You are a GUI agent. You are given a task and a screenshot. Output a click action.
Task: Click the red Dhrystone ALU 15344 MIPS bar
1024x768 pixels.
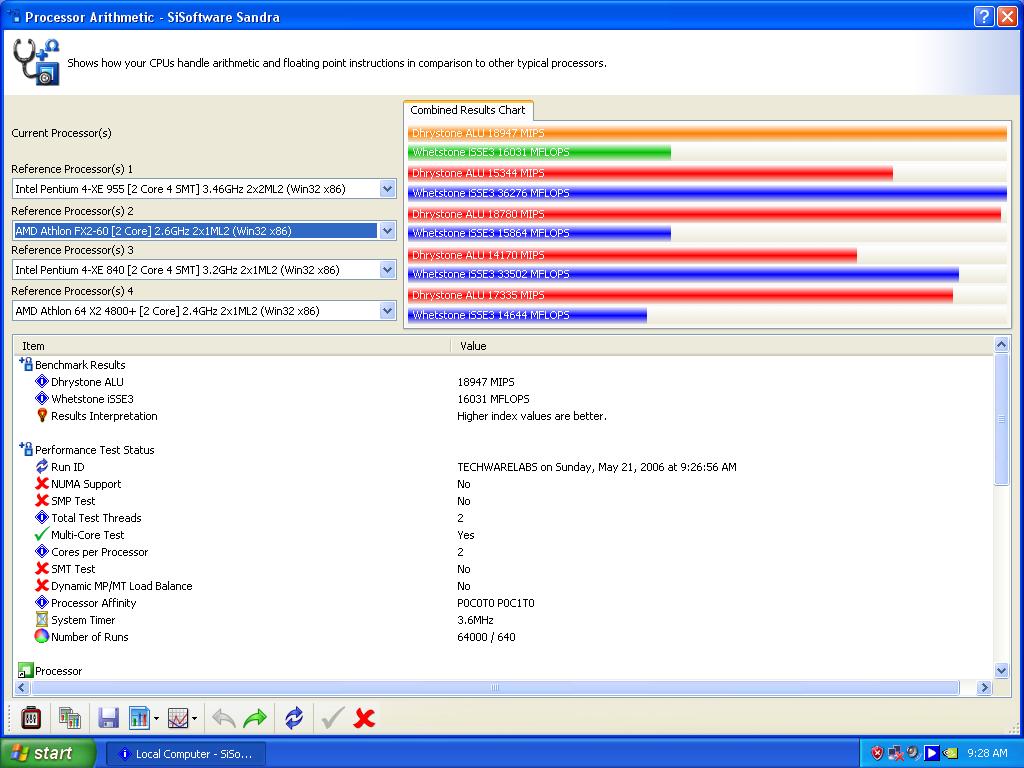pyautogui.click(x=650, y=173)
